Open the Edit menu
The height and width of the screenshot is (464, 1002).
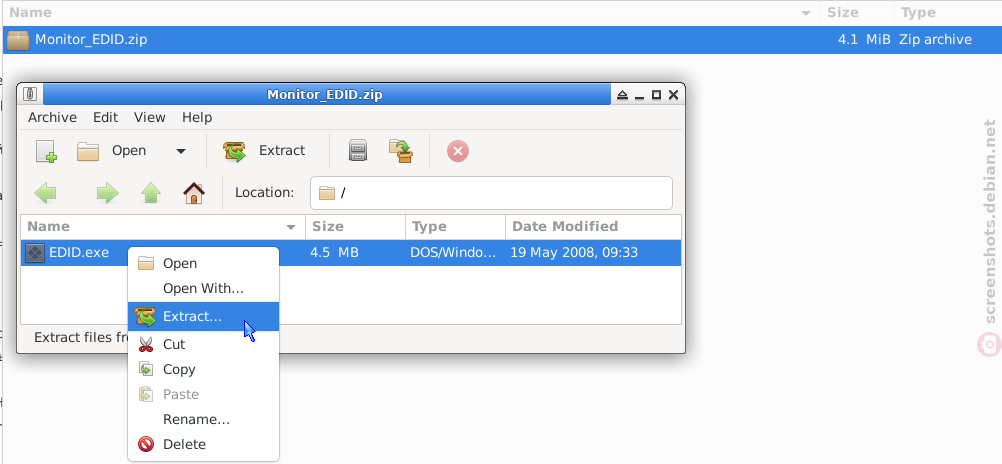105,118
